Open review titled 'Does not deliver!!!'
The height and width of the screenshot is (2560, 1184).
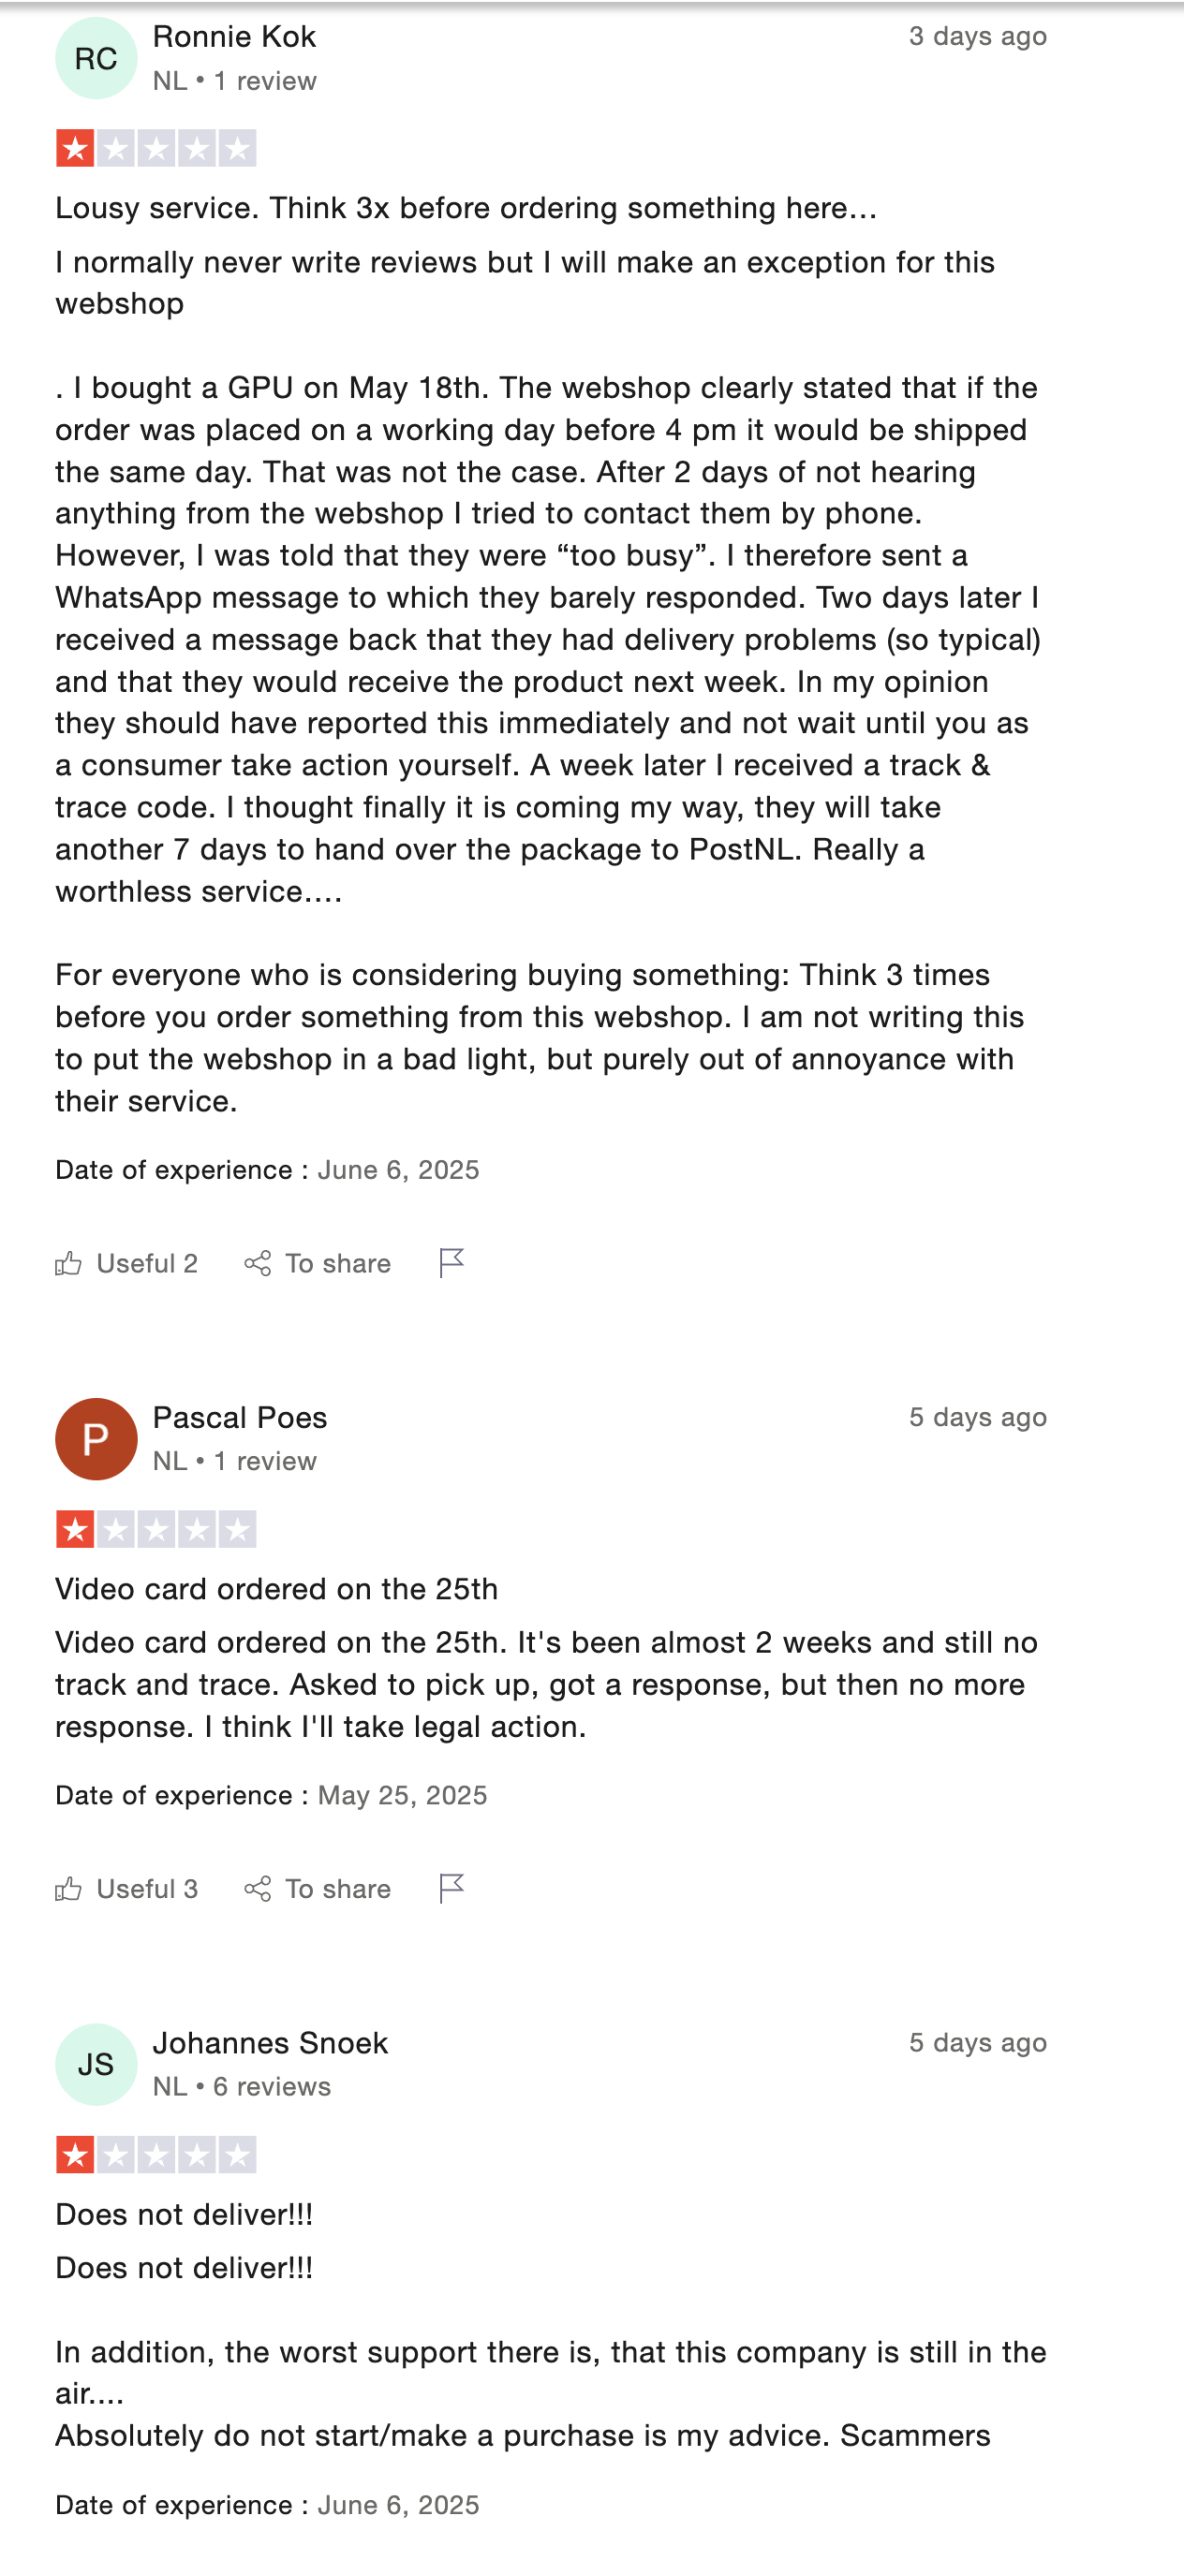click(x=184, y=2214)
